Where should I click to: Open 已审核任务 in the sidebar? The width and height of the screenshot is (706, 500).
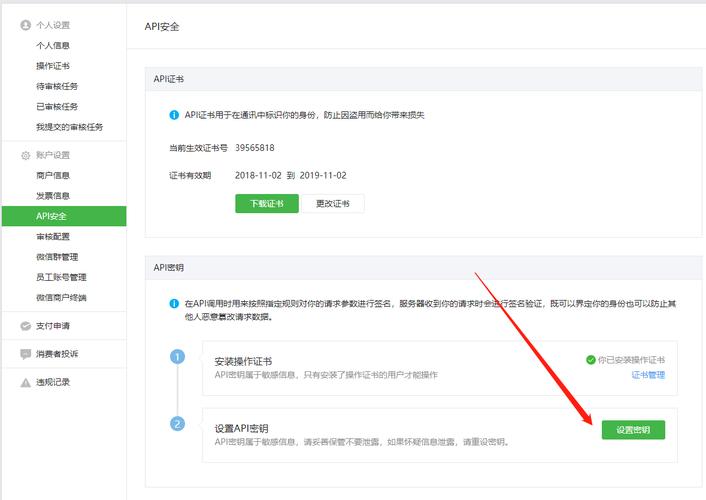(x=57, y=106)
